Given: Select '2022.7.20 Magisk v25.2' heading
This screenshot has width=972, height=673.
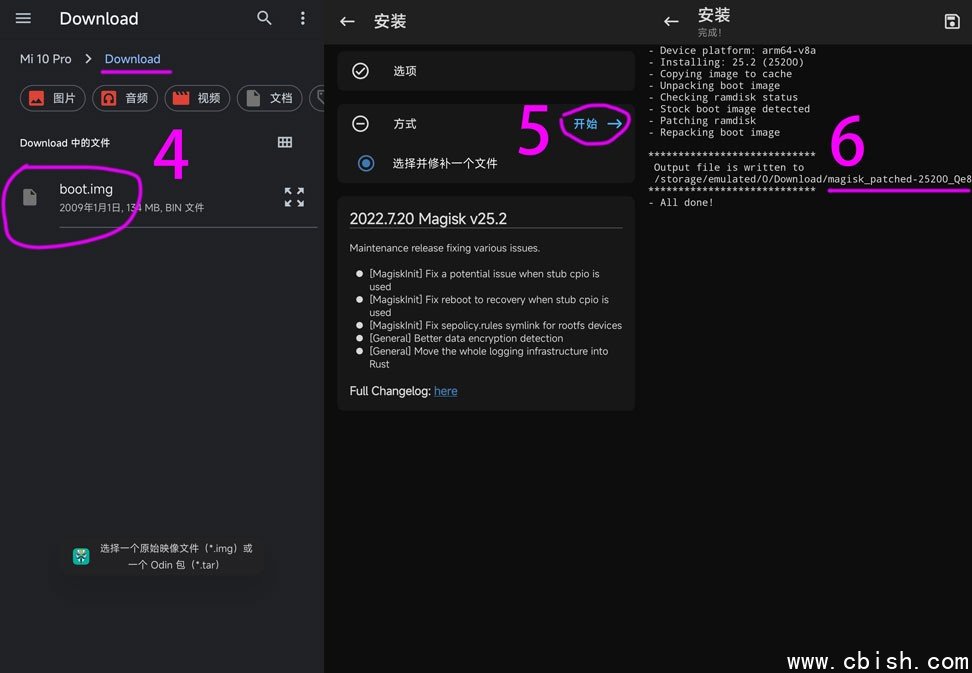Looking at the screenshot, I should 428,219.
